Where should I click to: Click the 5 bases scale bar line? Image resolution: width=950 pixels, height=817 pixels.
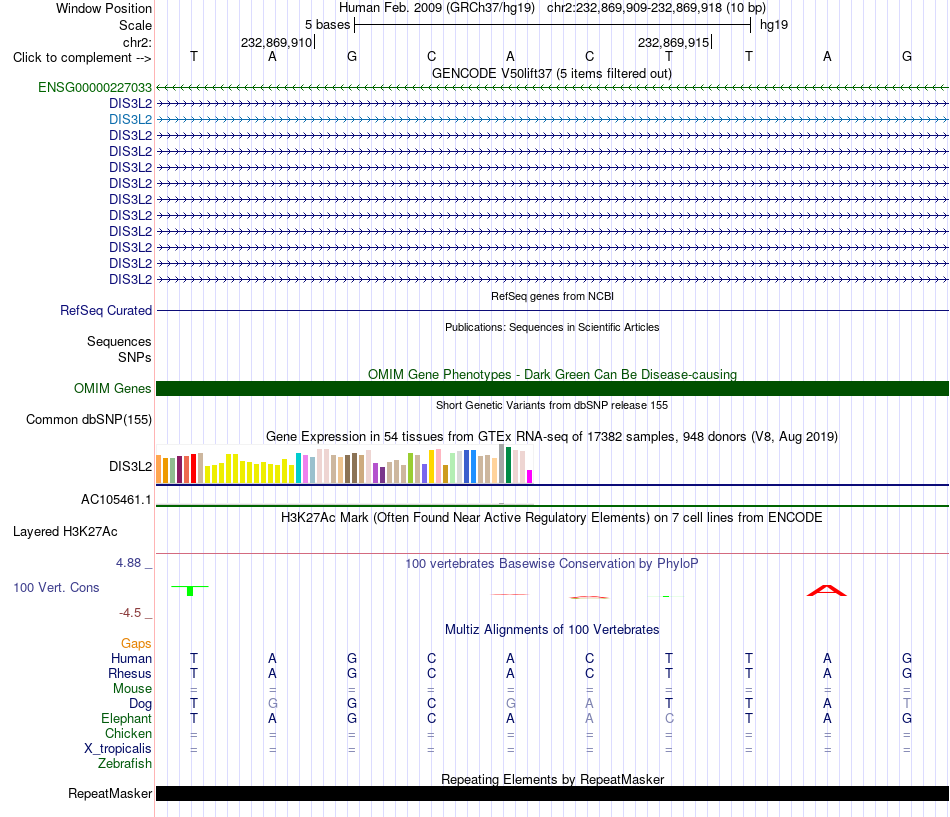point(552,25)
